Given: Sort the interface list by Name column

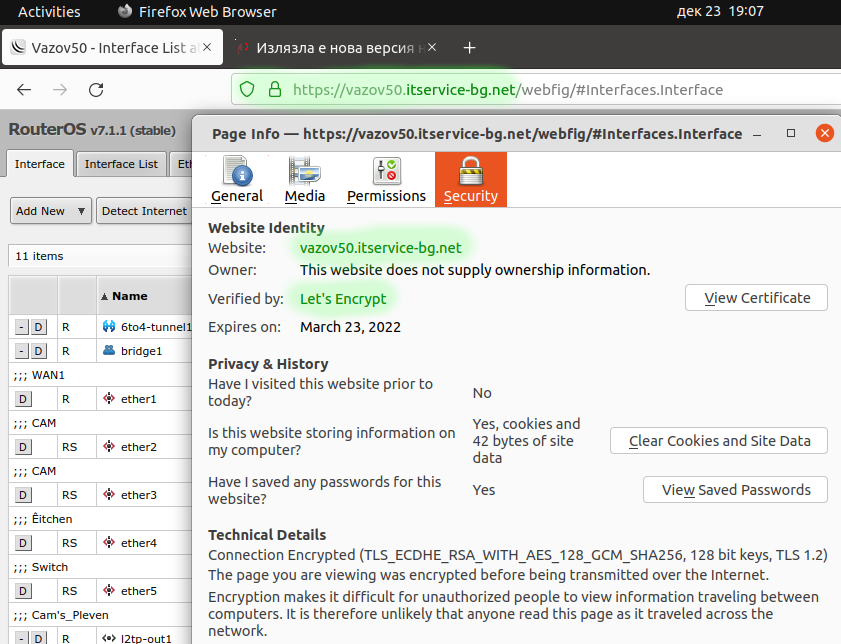Looking at the screenshot, I should 130,296.
